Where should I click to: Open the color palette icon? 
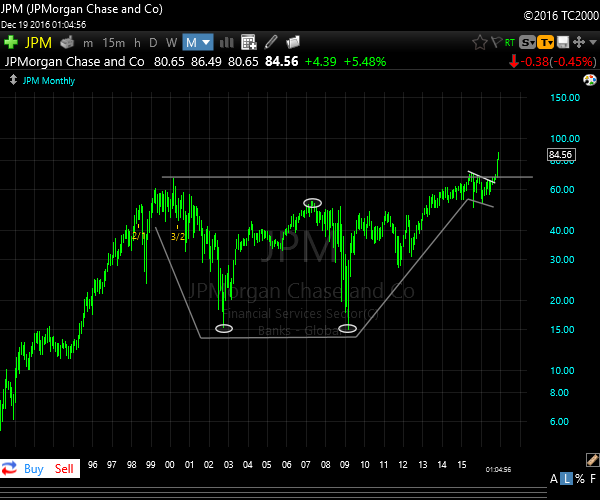590,80
